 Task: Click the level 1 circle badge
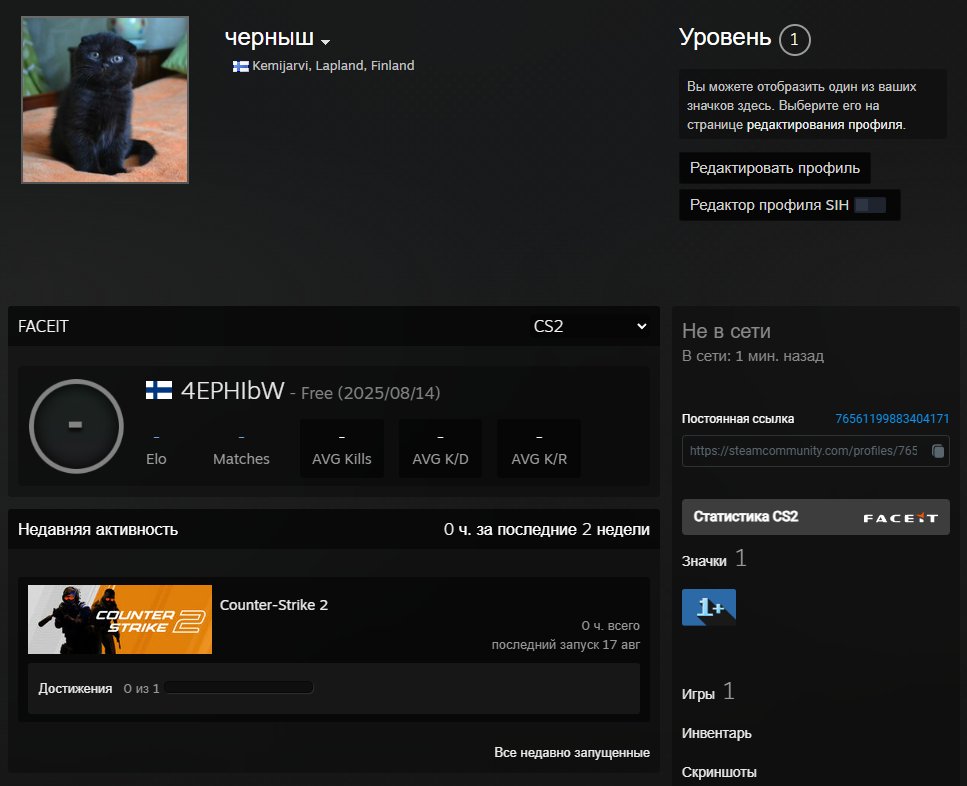[794, 40]
